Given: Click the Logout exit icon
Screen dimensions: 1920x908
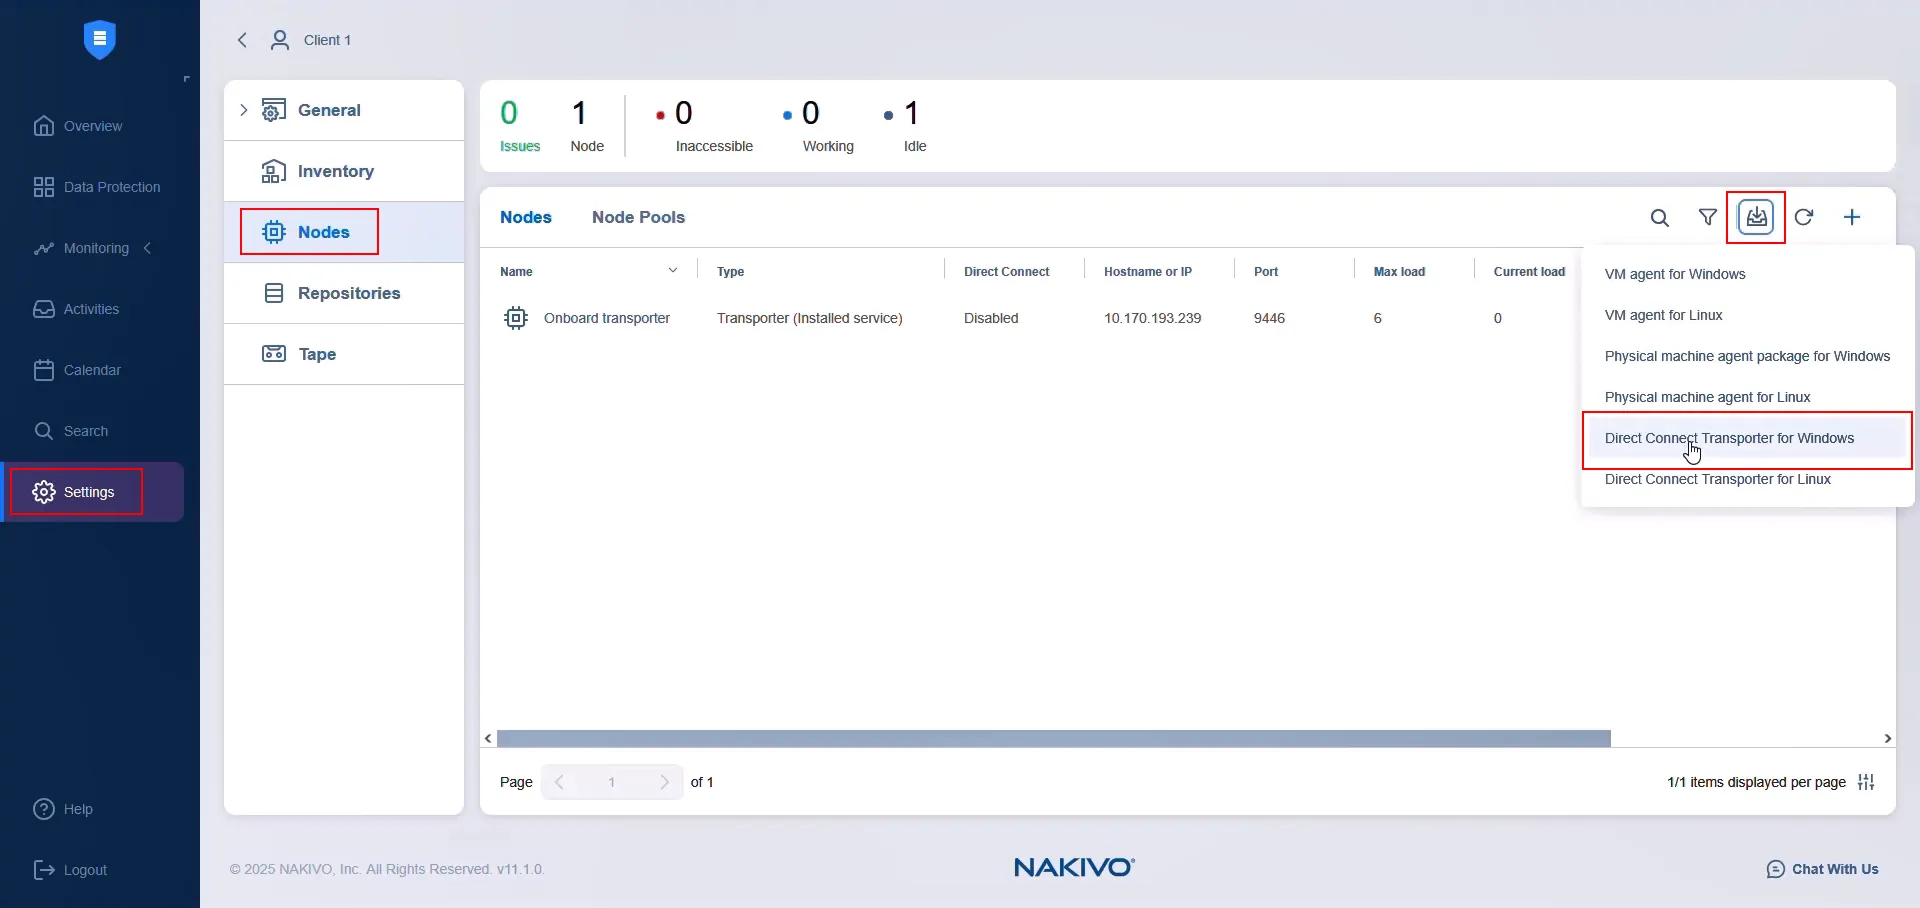Looking at the screenshot, I should (x=44, y=870).
